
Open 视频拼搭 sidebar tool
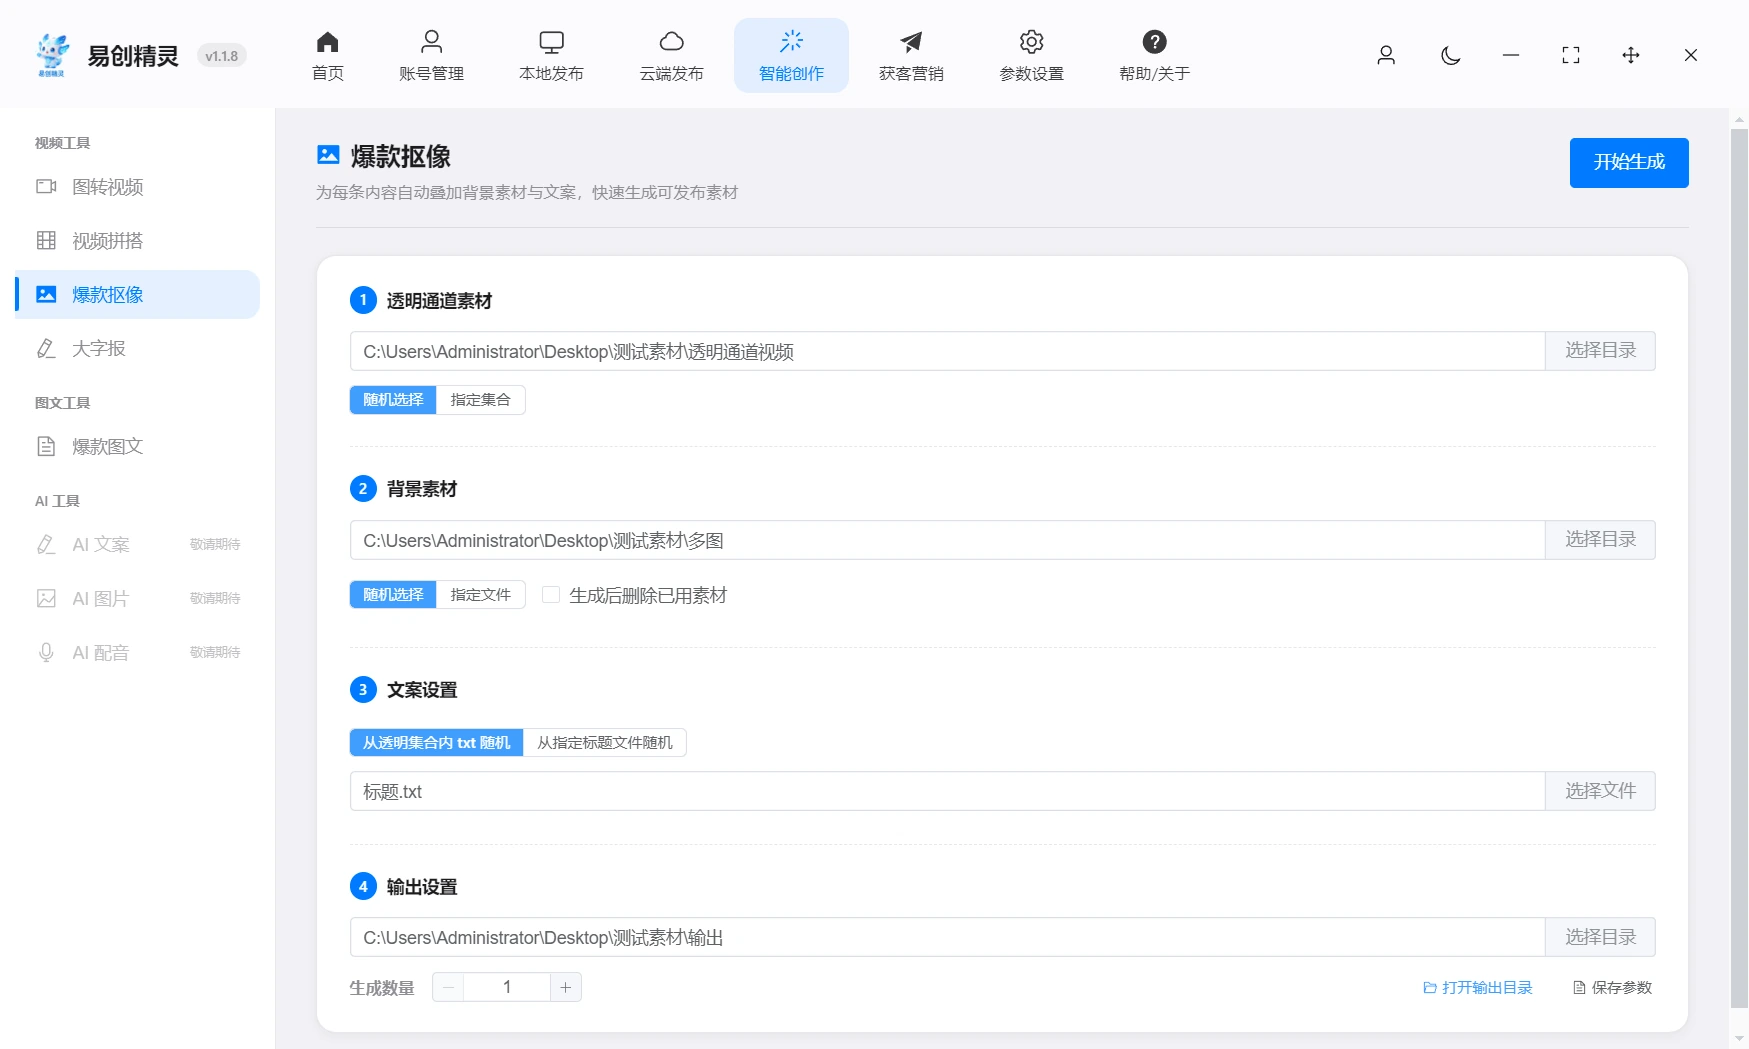point(138,241)
